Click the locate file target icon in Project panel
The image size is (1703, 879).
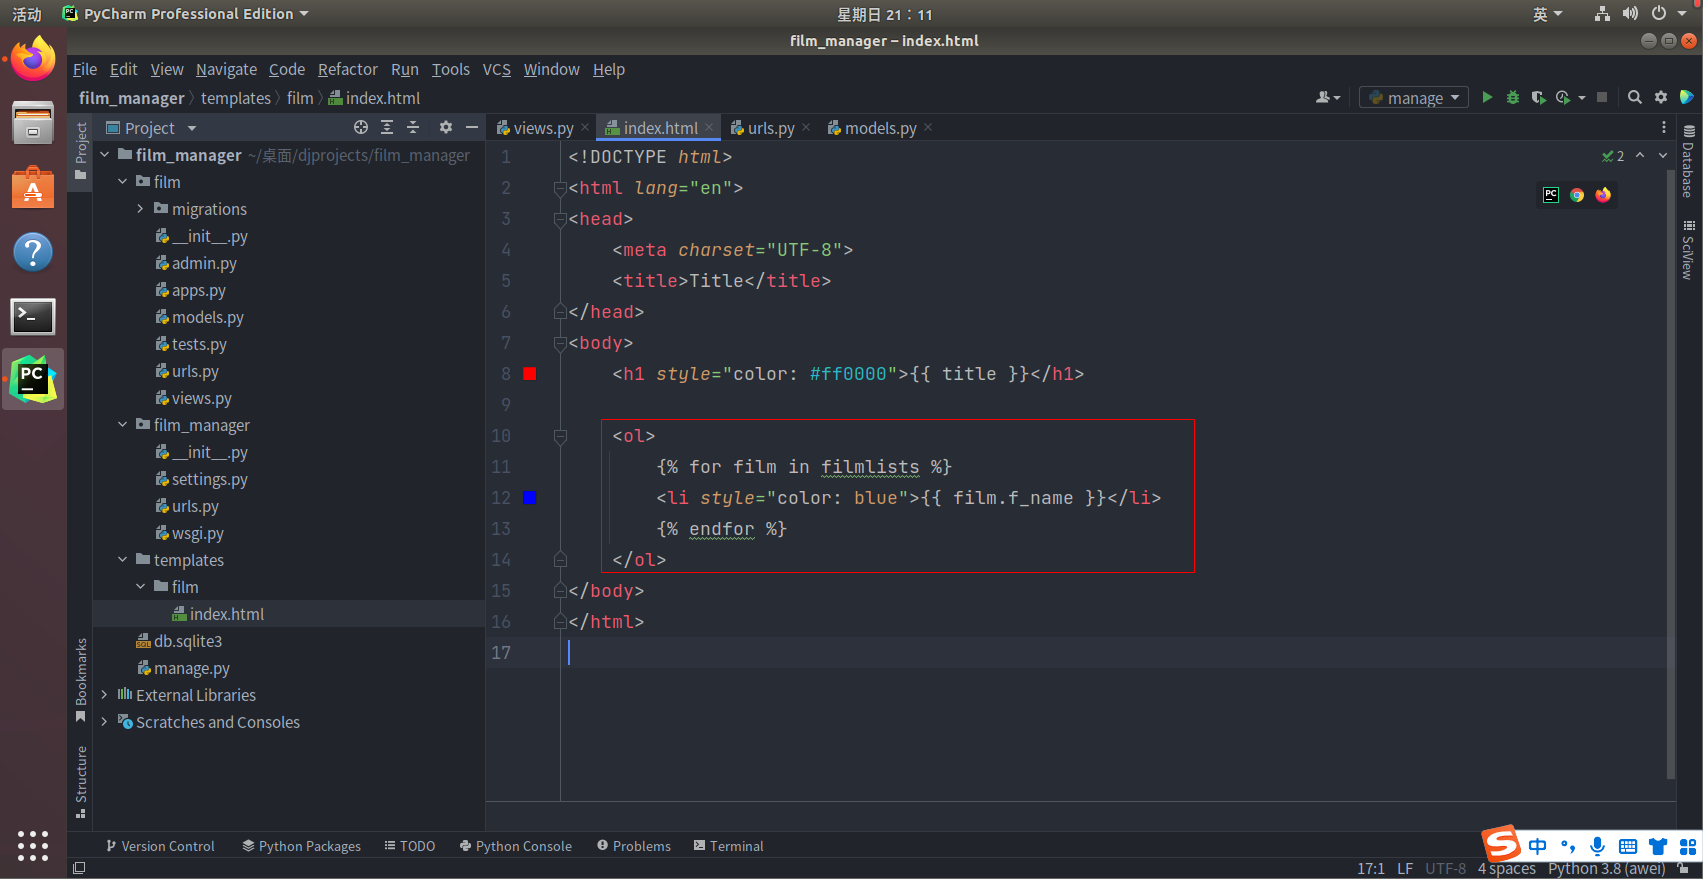361,127
